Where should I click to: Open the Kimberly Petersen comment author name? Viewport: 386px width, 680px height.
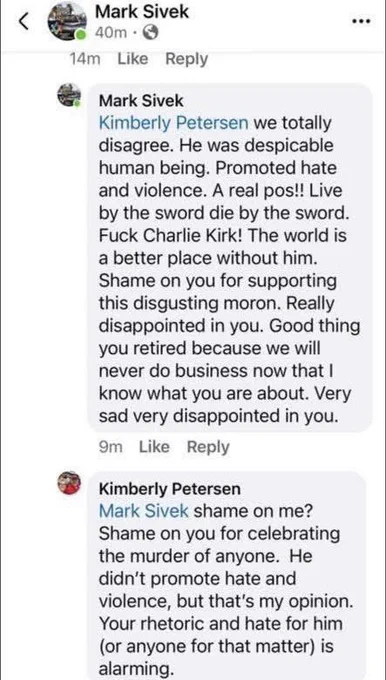point(170,489)
